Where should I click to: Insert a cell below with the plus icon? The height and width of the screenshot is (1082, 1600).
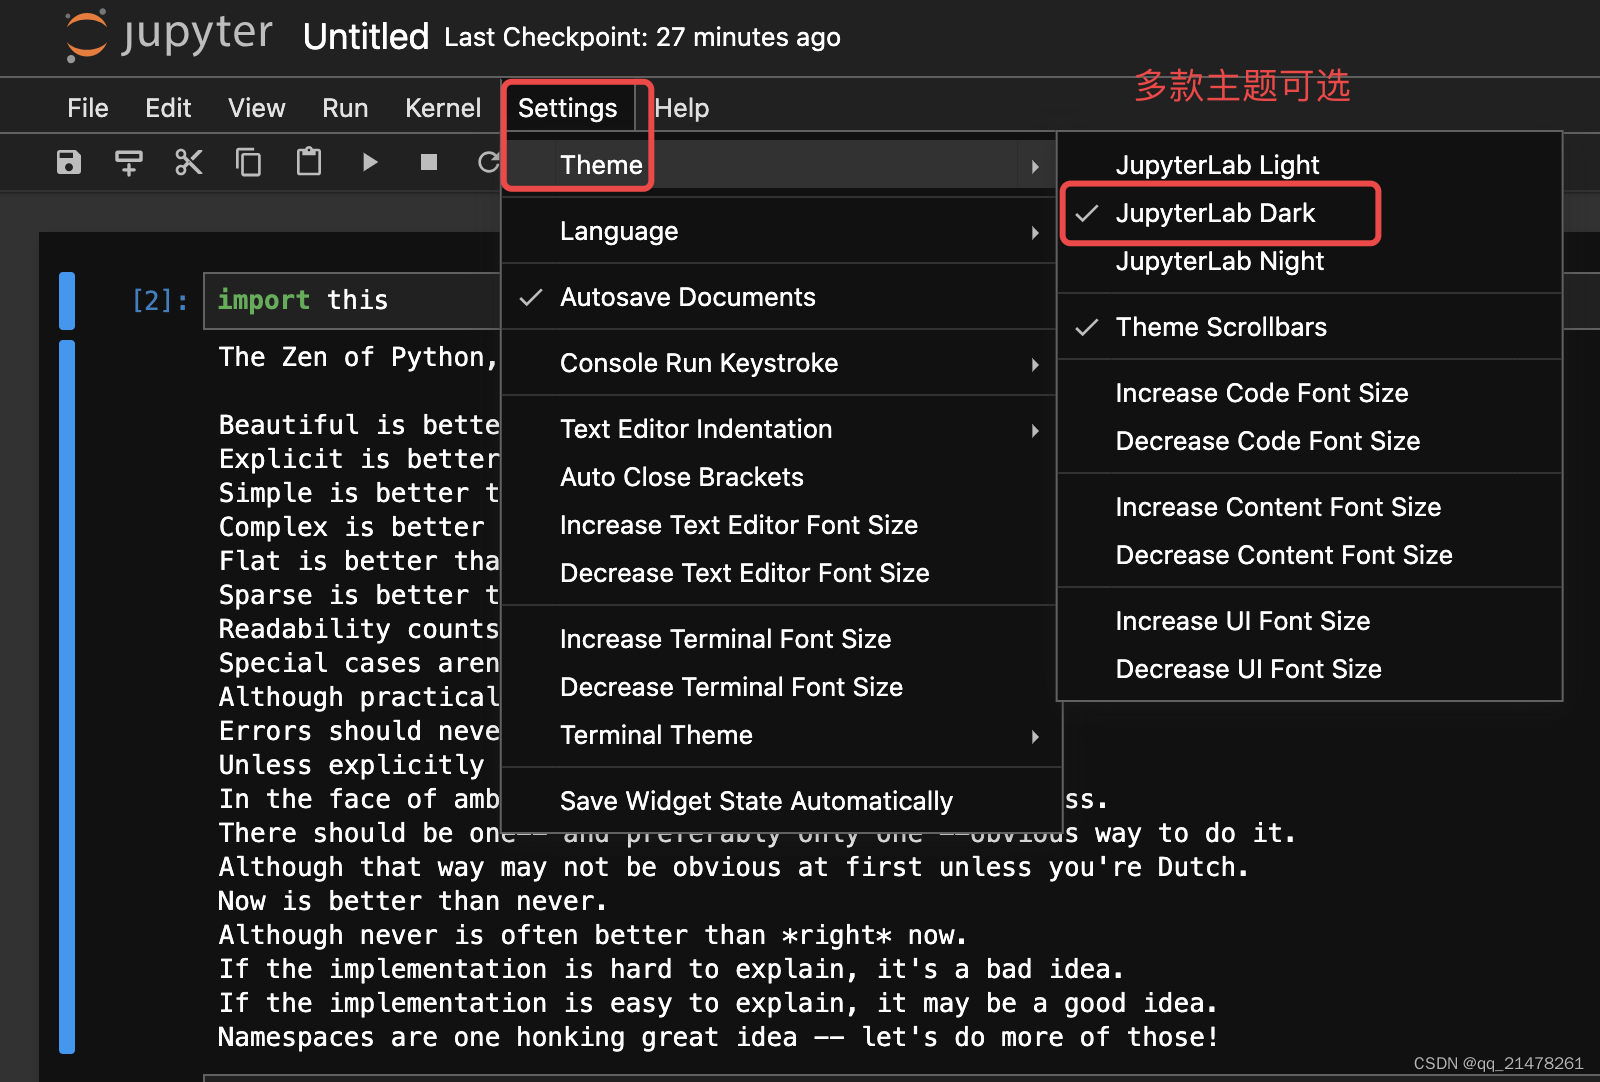[128, 162]
